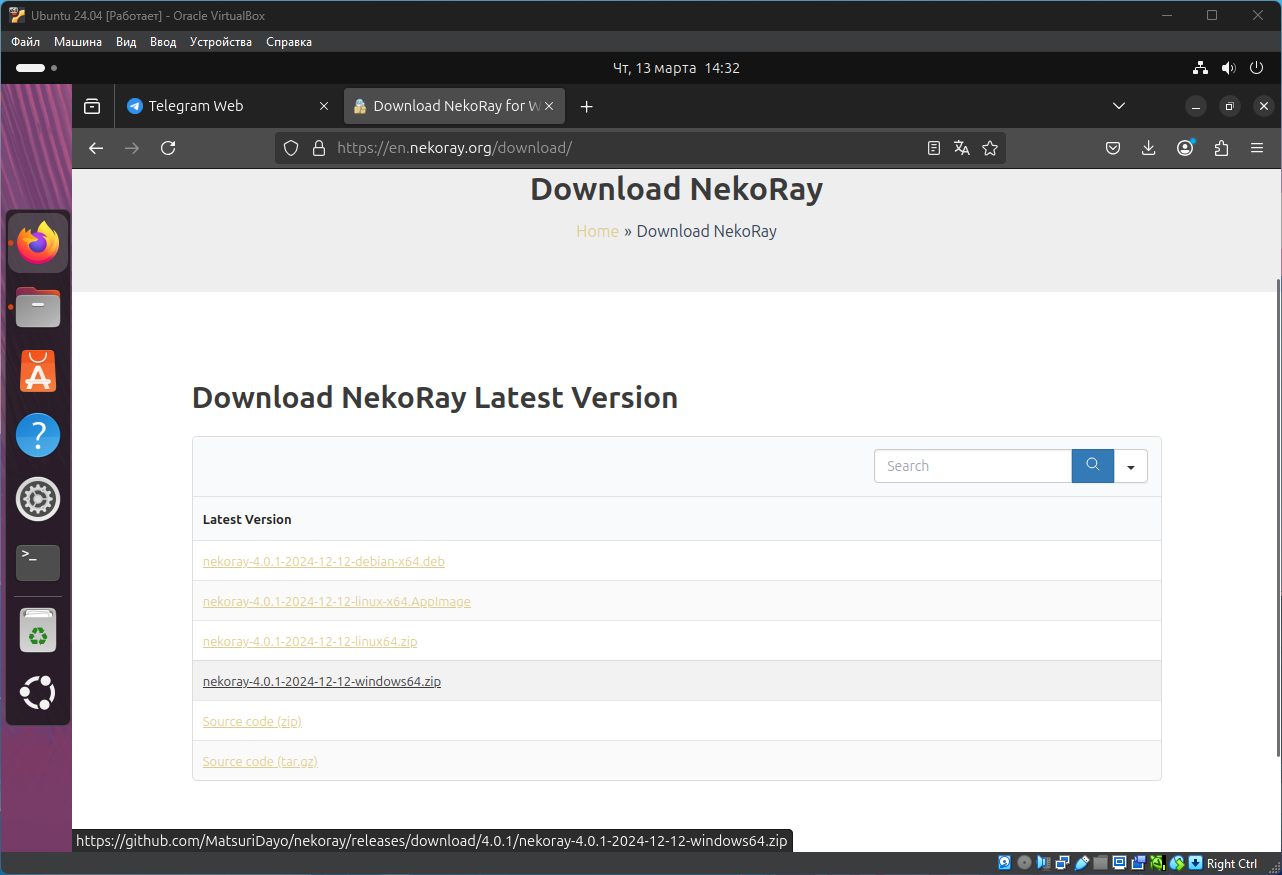Switch to the Telegram Web tab
The width and height of the screenshot is (1282, 875).
pos(228,106)
